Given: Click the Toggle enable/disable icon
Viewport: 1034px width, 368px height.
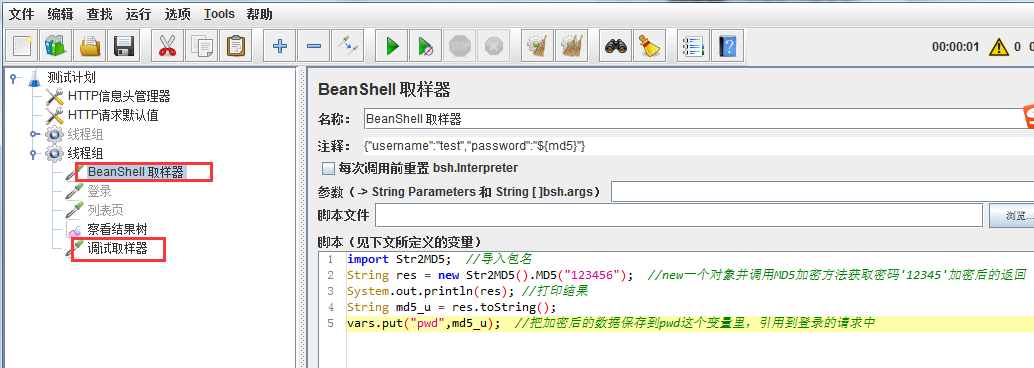Looking at the screenshot, I should 348,46.
